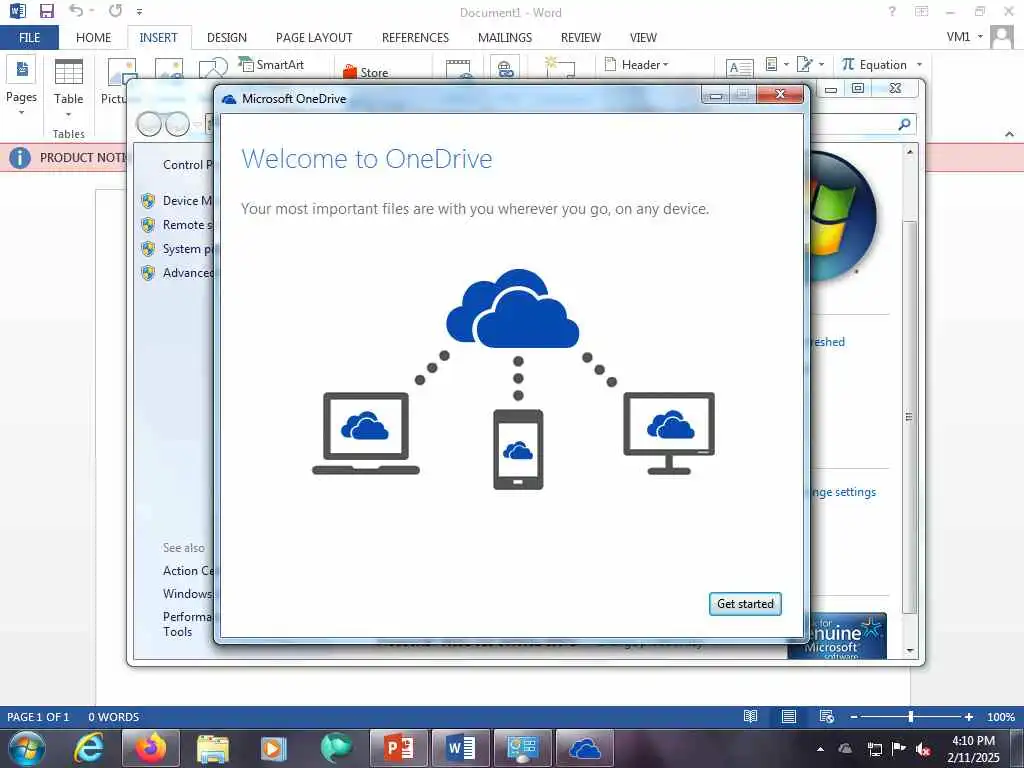Image resolution: width=1024 pixels, height=768 pixels.
Task: Open Remote settings in System window
Action: pos(187,225)
